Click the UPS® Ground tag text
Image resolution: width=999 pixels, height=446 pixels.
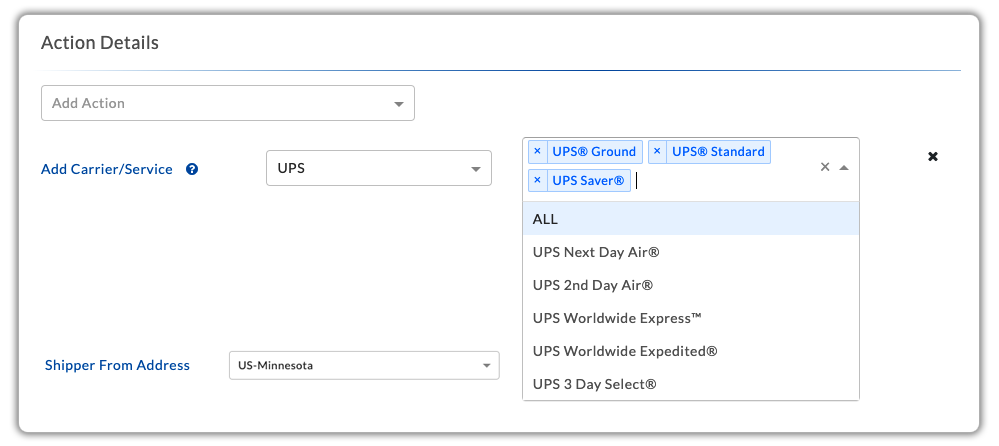[594, 152]
